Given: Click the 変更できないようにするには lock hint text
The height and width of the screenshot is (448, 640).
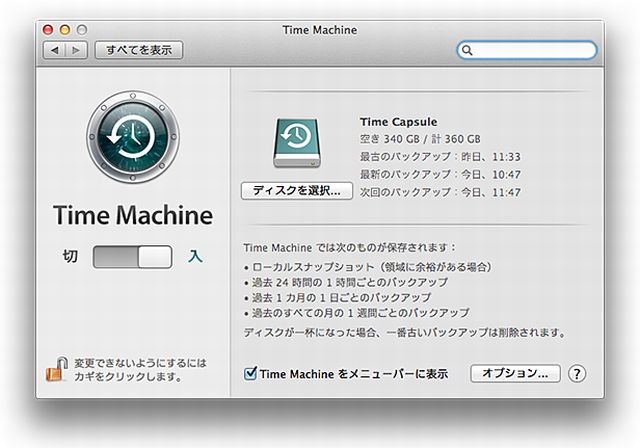Looking at the screenshot, I should point(140,369).
